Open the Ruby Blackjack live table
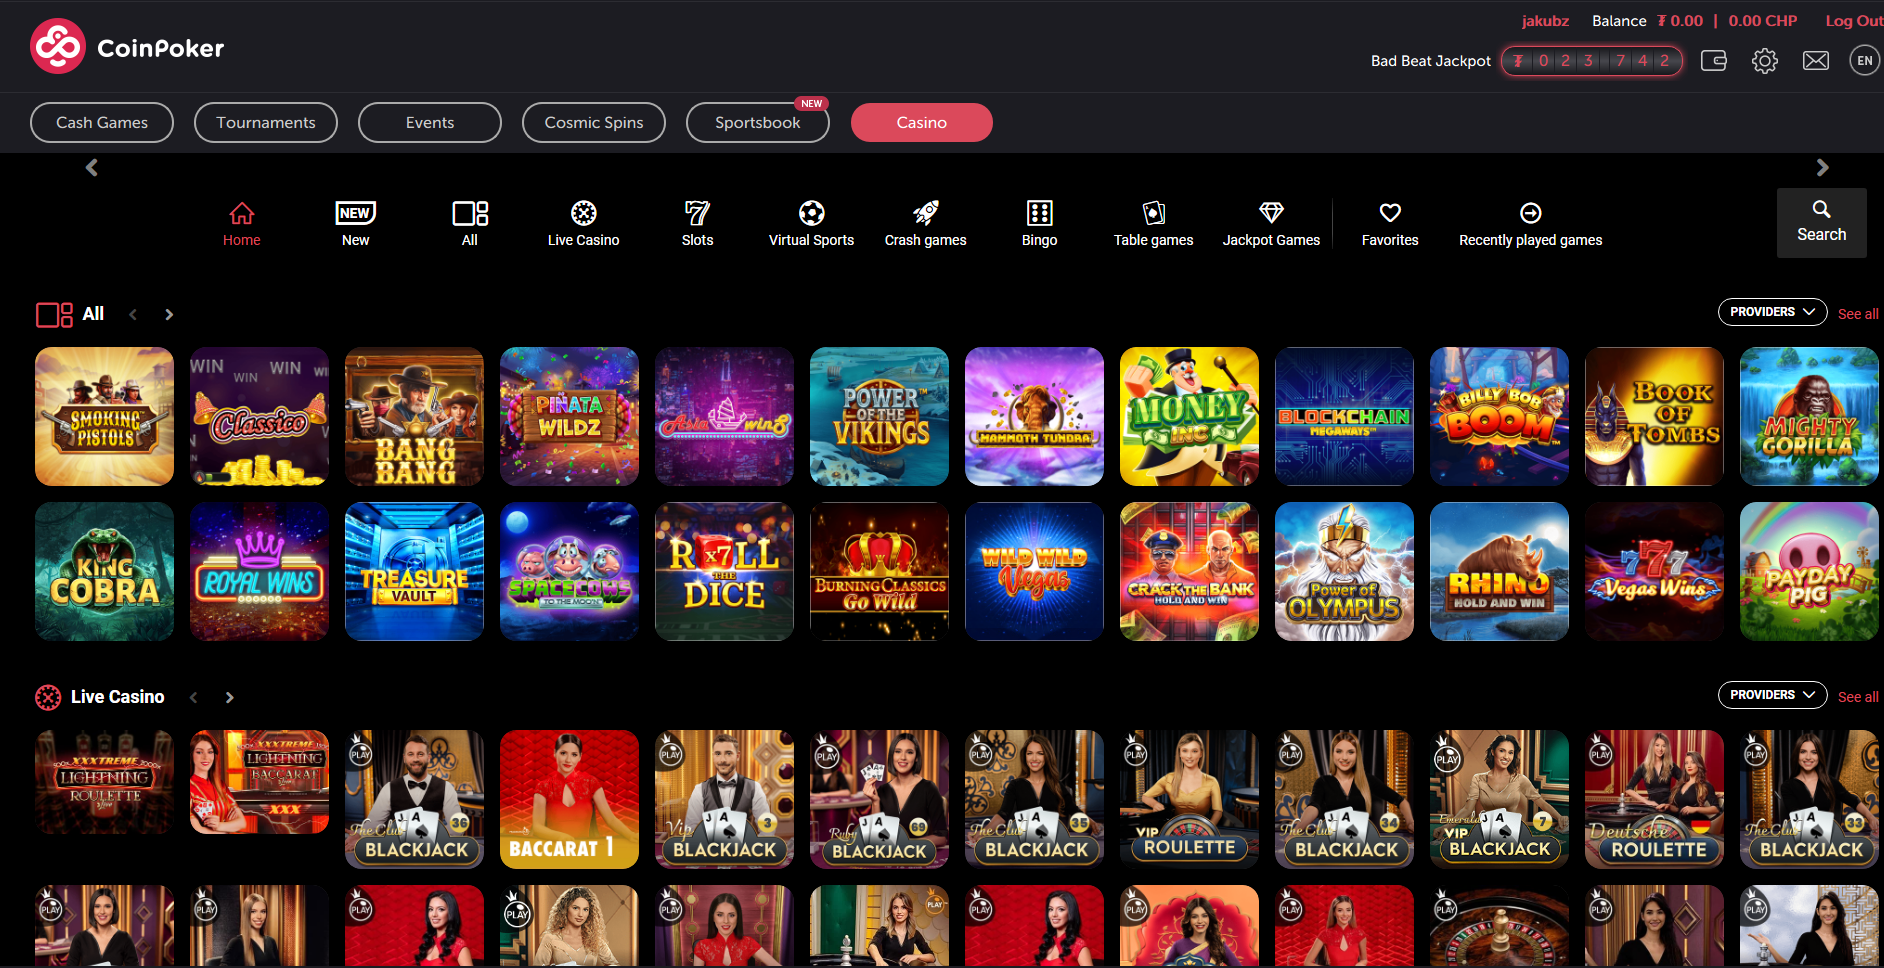This screenshot has height=968, width=1884. (x=879, y=799)
